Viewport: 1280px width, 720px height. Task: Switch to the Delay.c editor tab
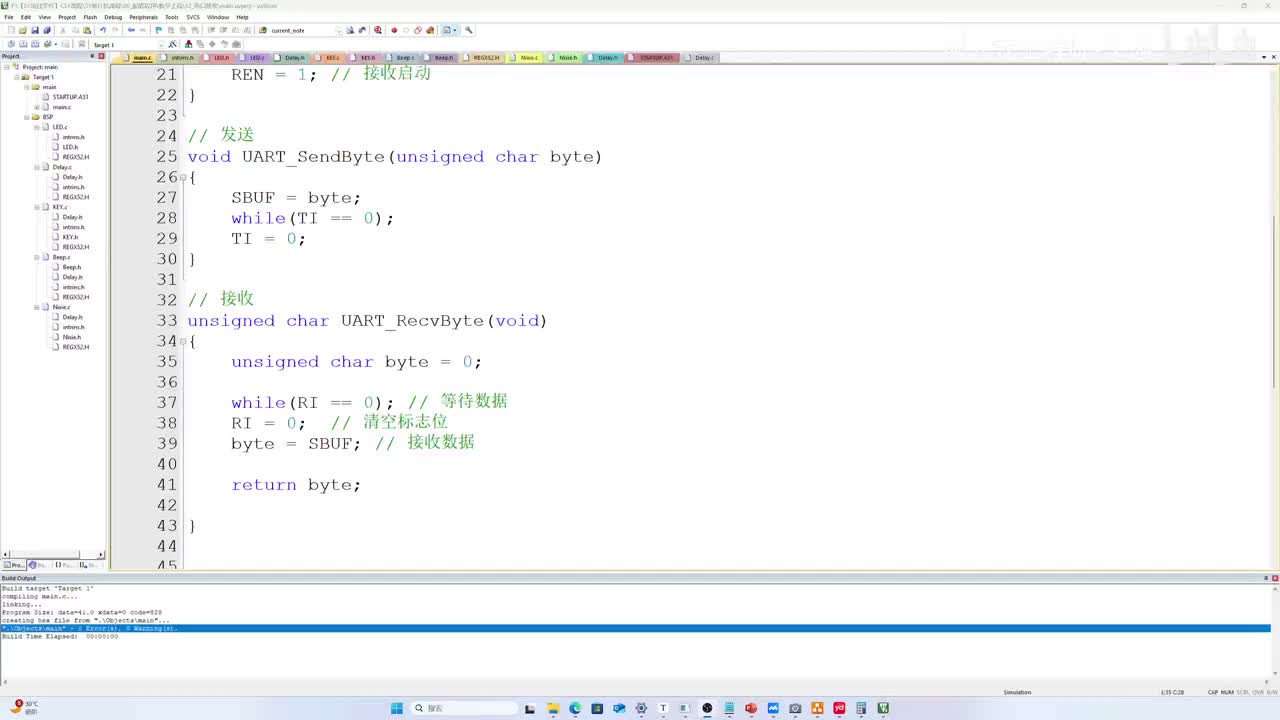coord(703,58)
